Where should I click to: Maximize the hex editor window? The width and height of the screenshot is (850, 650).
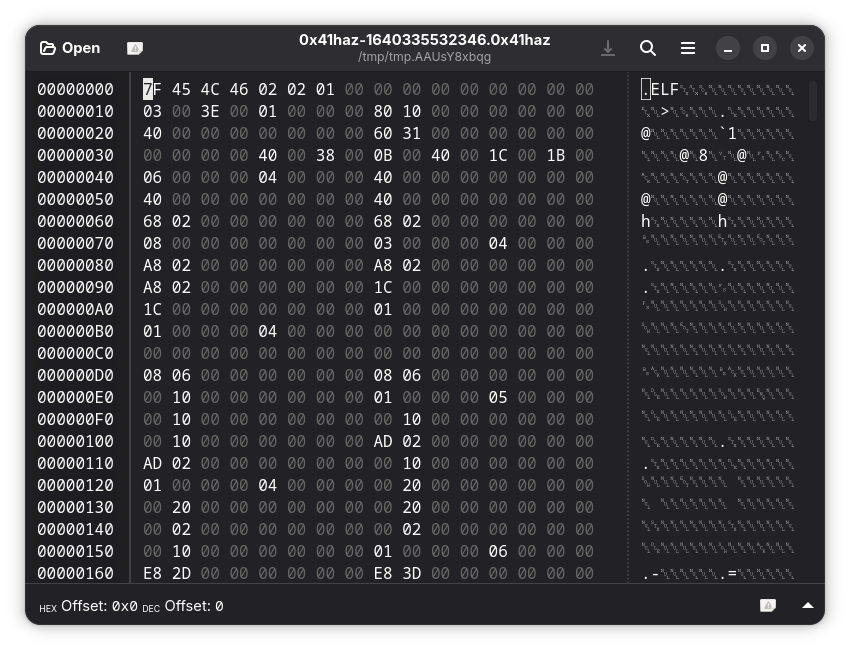coord(765,48)
